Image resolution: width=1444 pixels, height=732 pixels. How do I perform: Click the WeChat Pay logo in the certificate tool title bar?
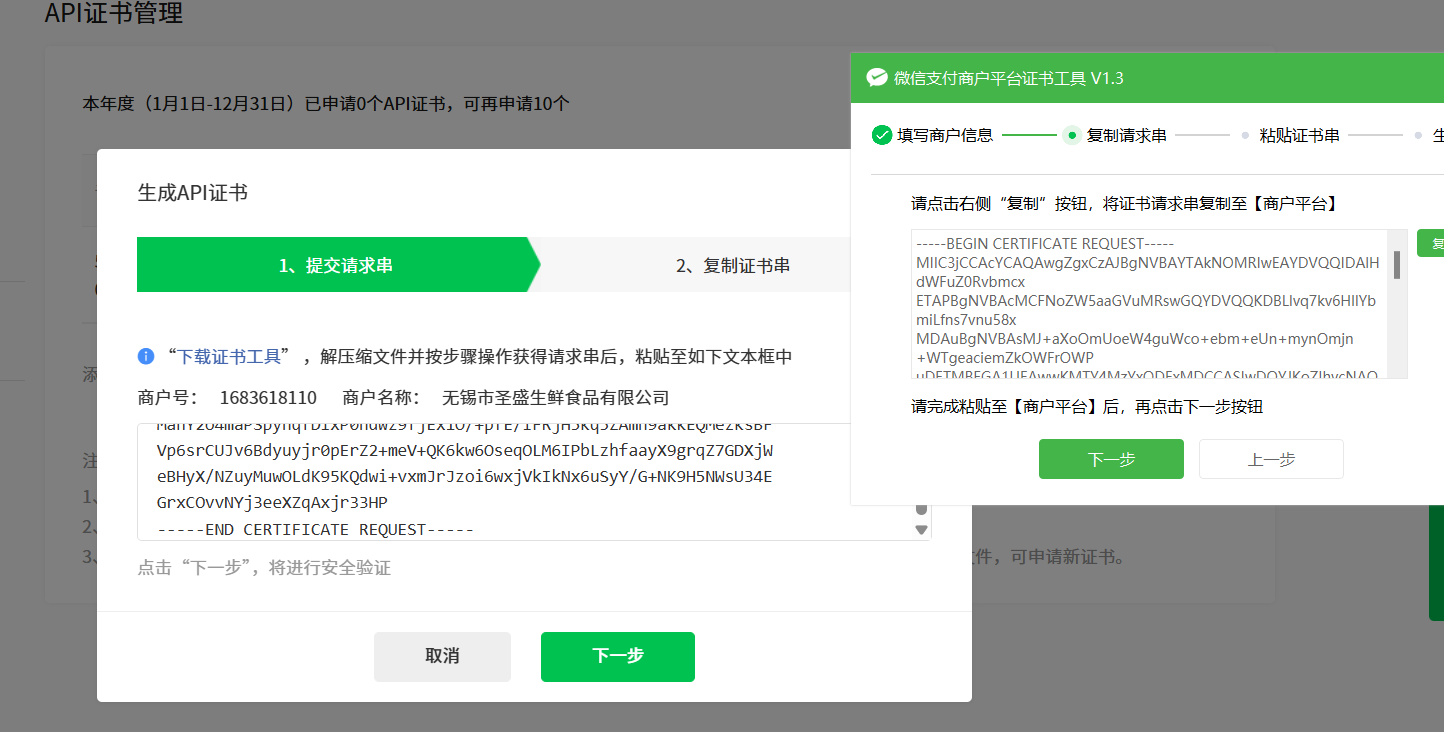pyautogui.click(x=877, y=78)
